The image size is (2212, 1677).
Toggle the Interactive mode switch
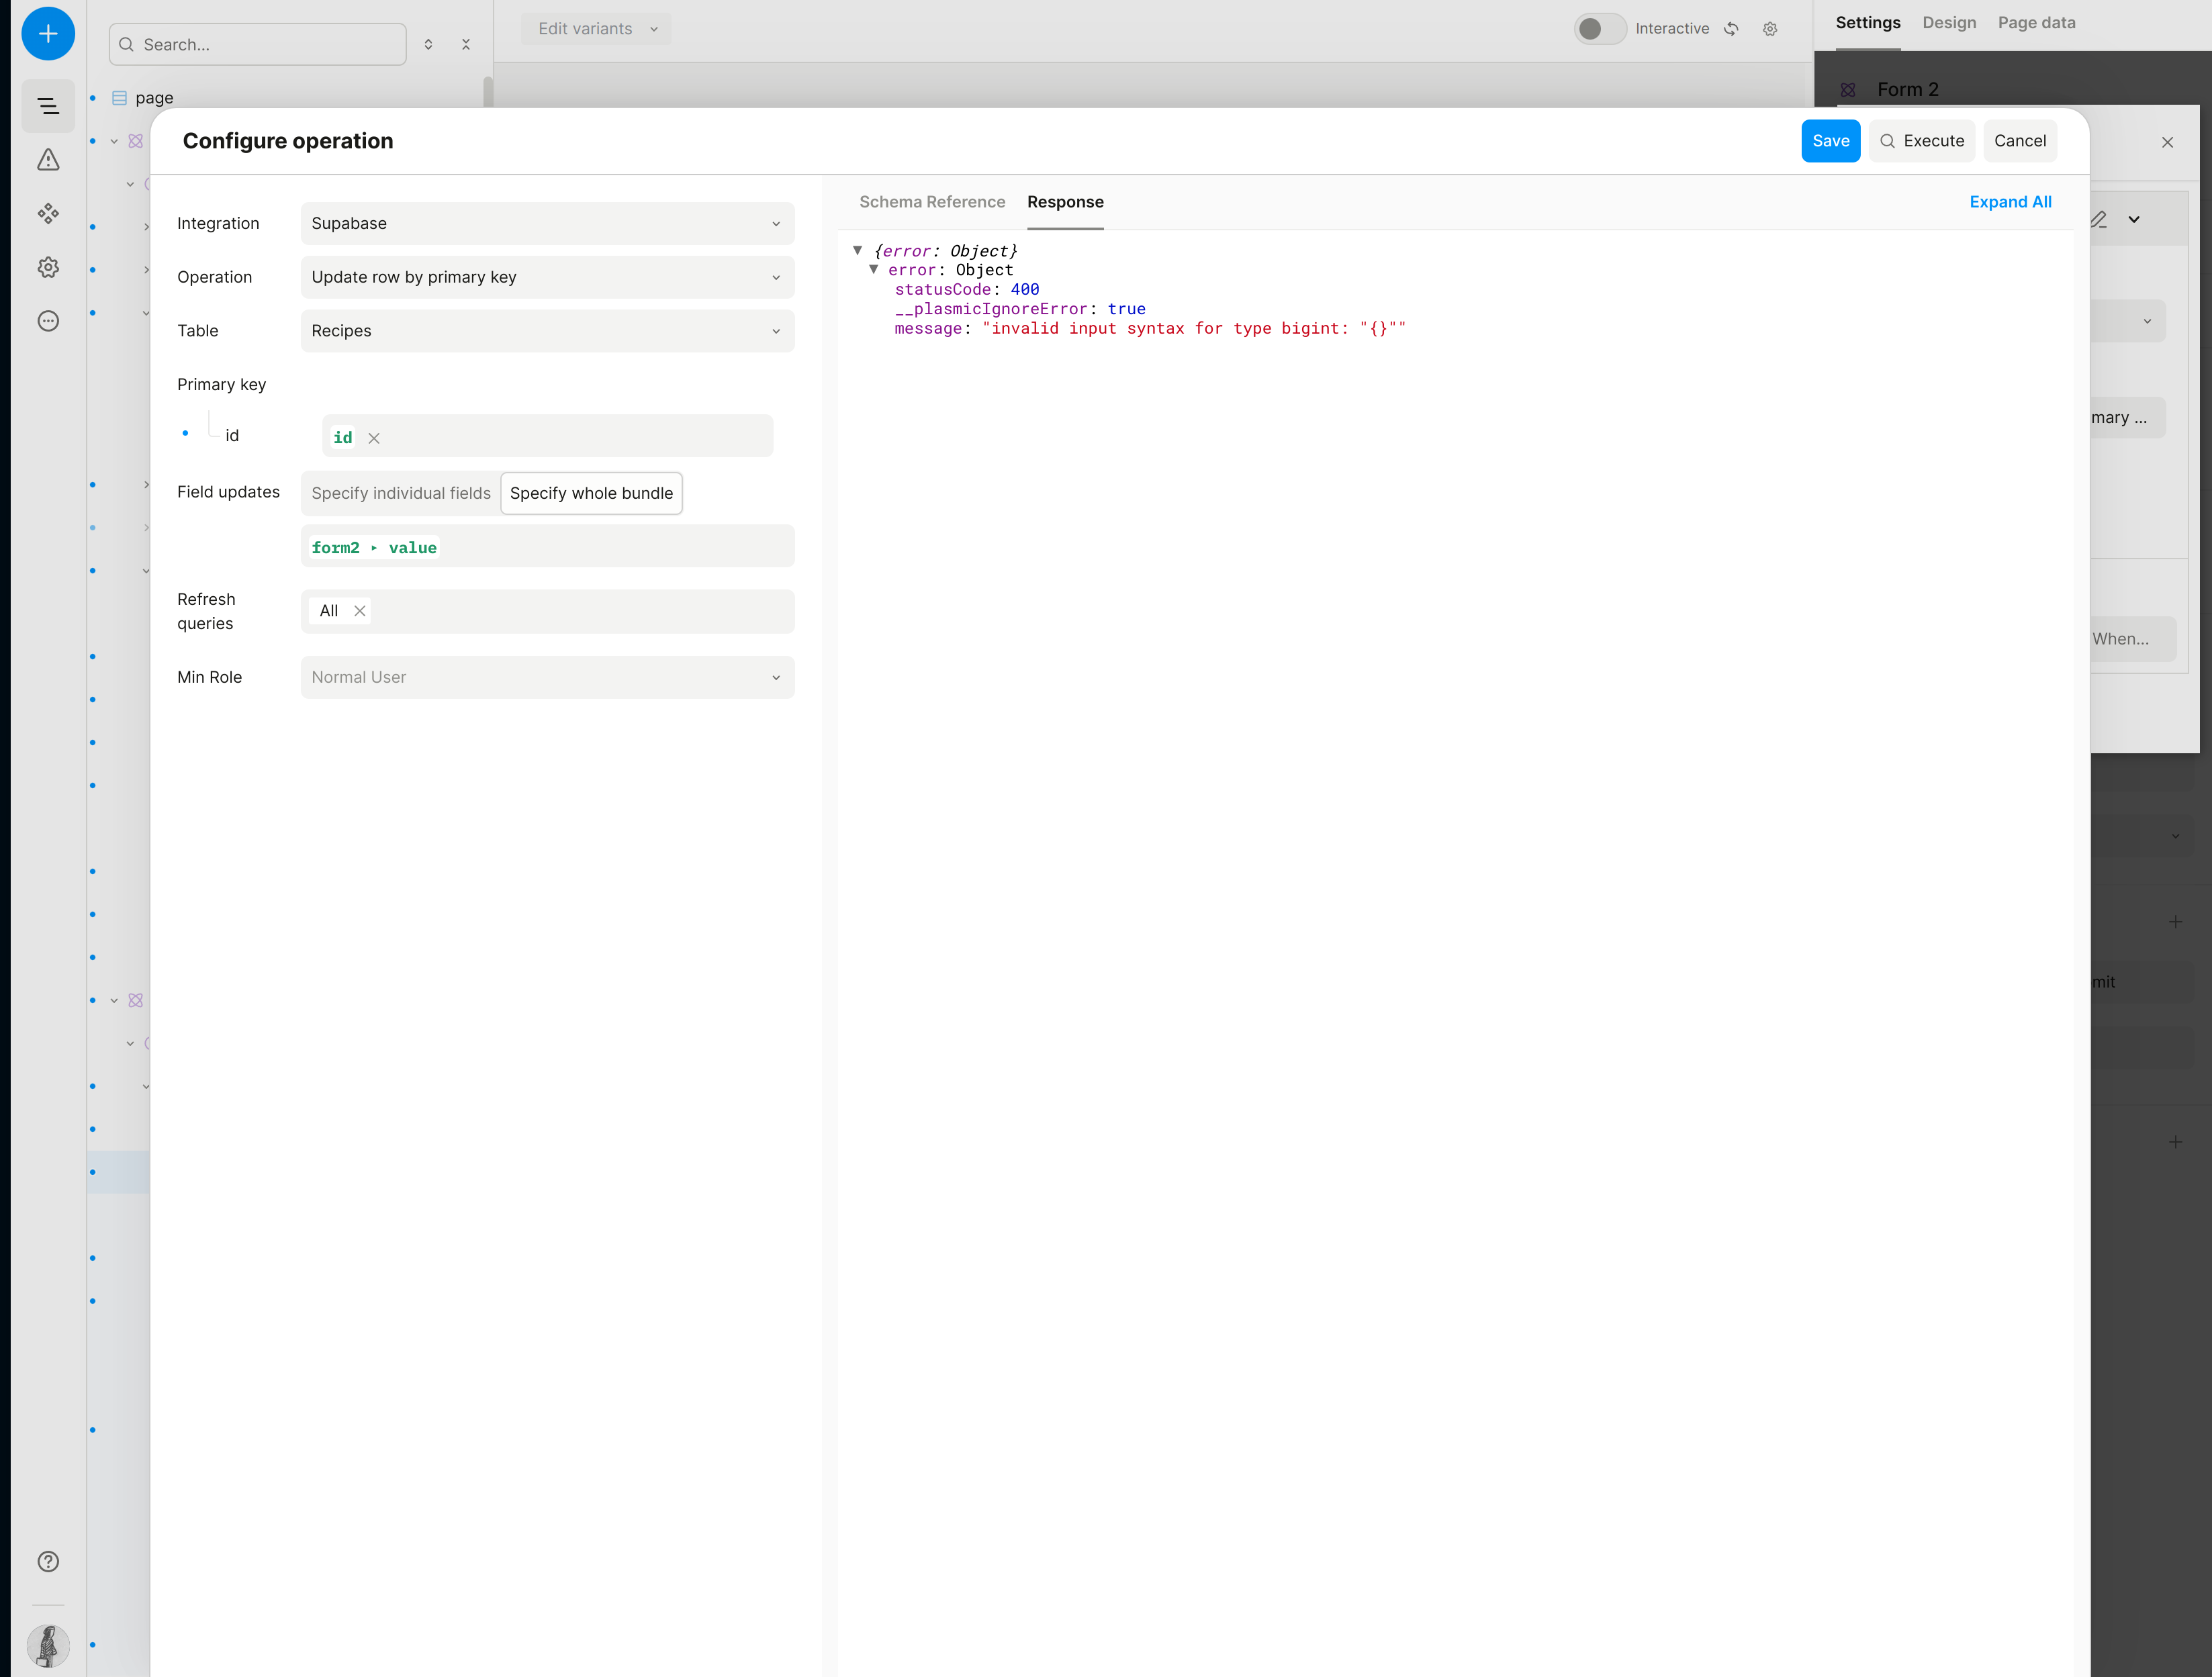click(x=1600, y=29)
